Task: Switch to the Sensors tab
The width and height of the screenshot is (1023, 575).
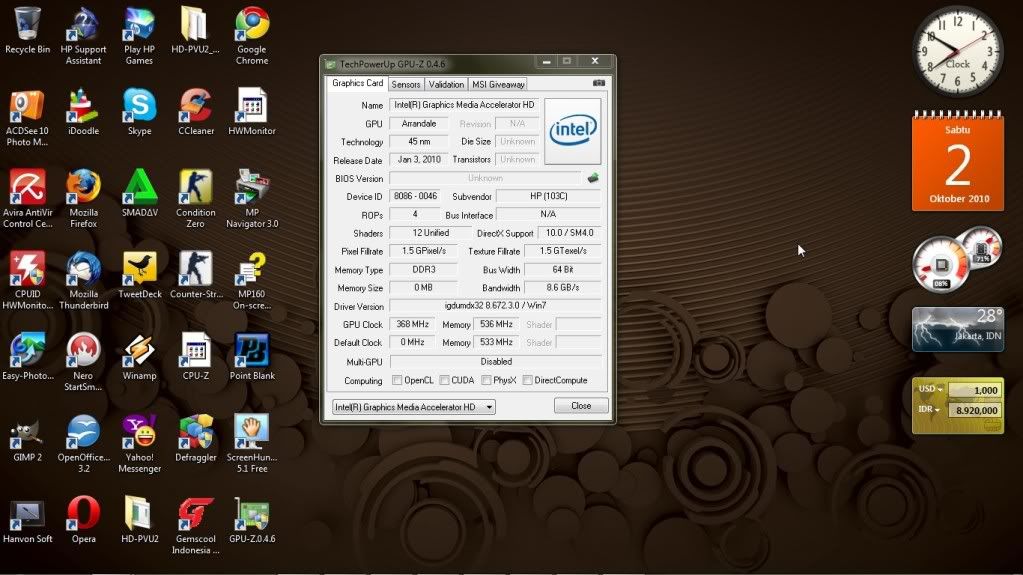Action: (x=406, y=84)
